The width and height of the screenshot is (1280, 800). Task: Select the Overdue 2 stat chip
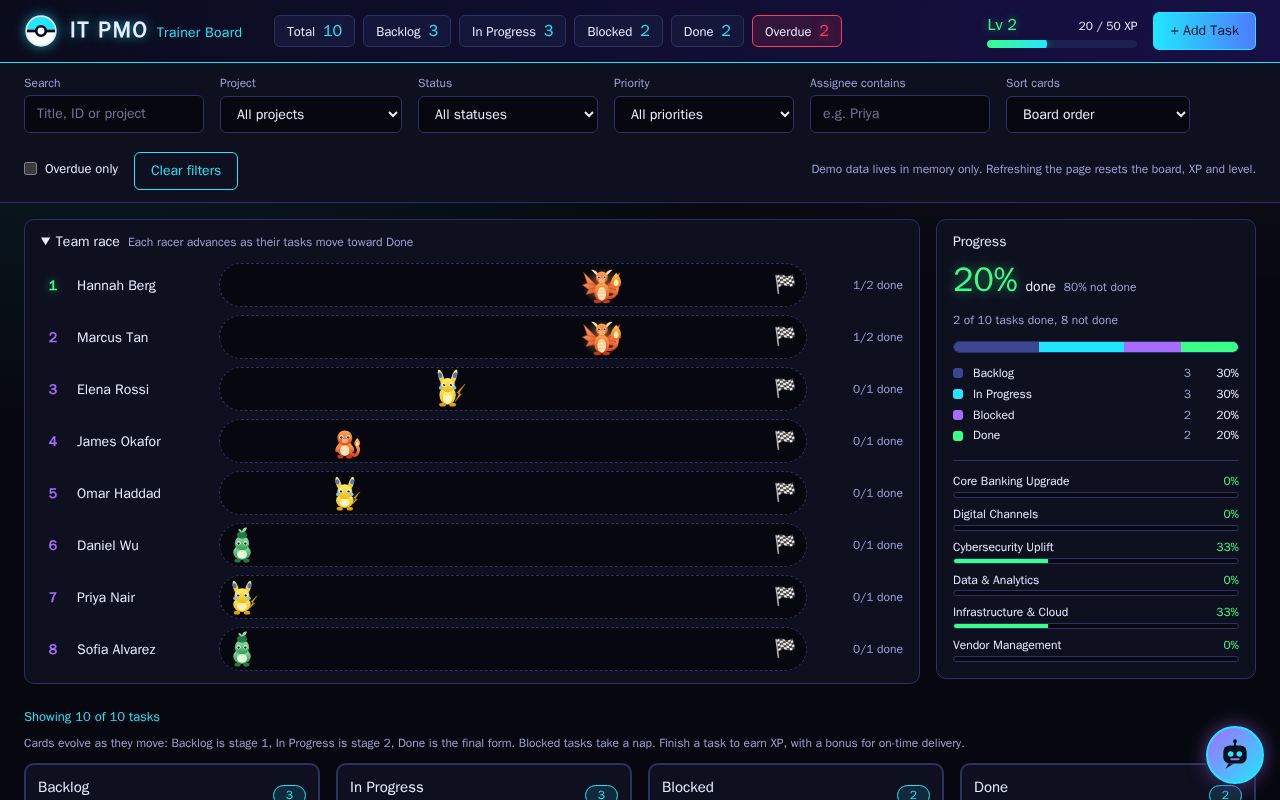click(797, 31)
